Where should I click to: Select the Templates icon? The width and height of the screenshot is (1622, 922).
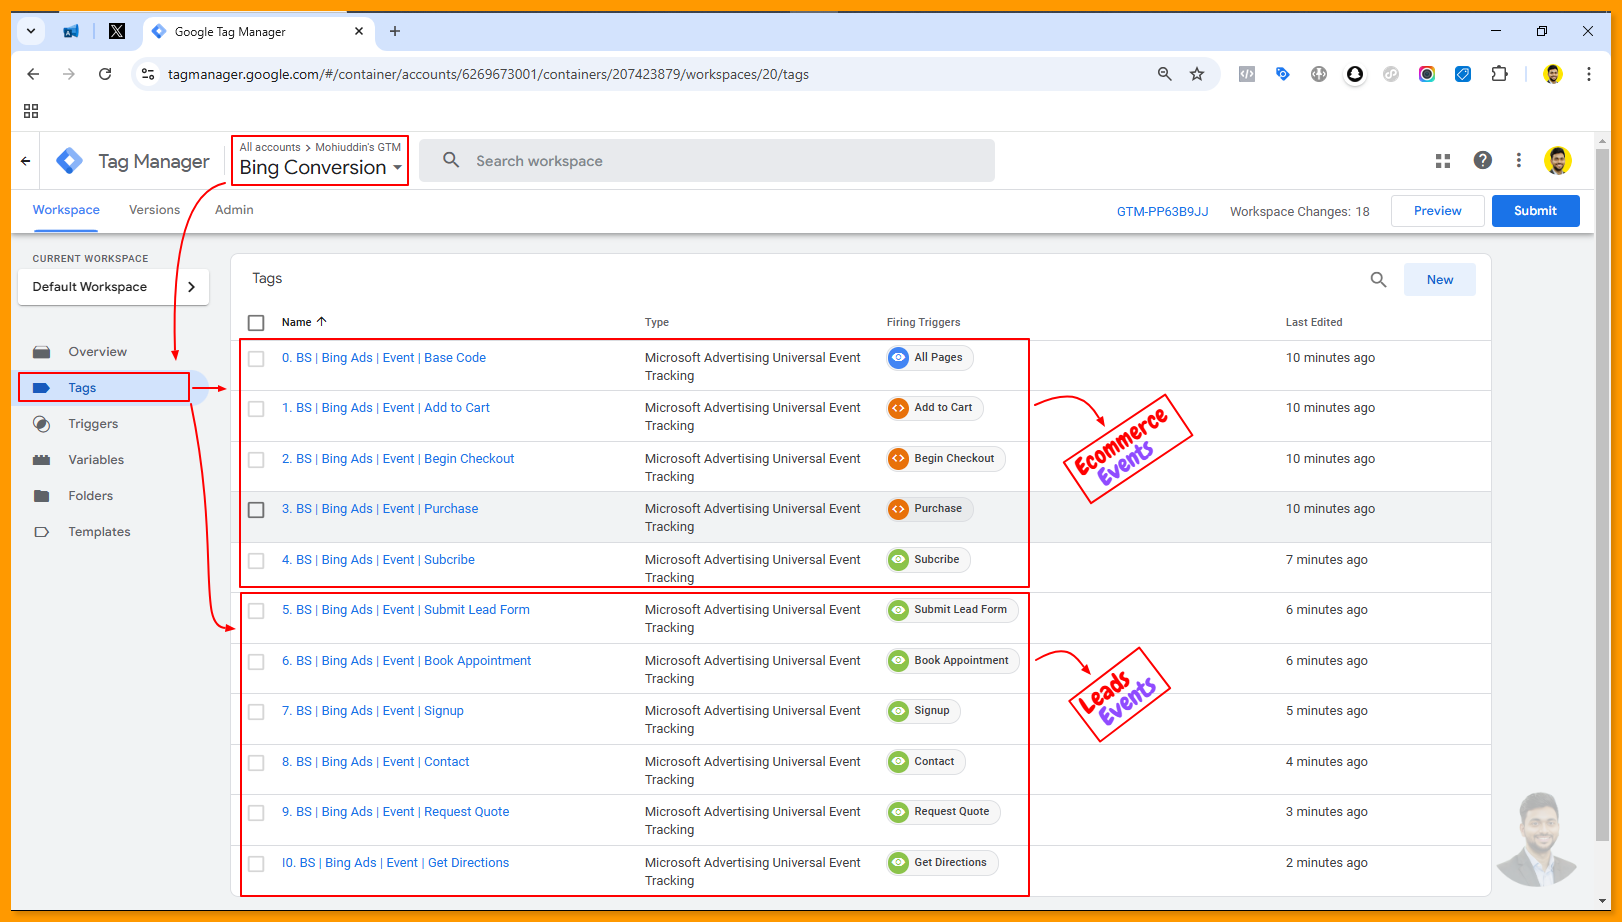(42, 531)
